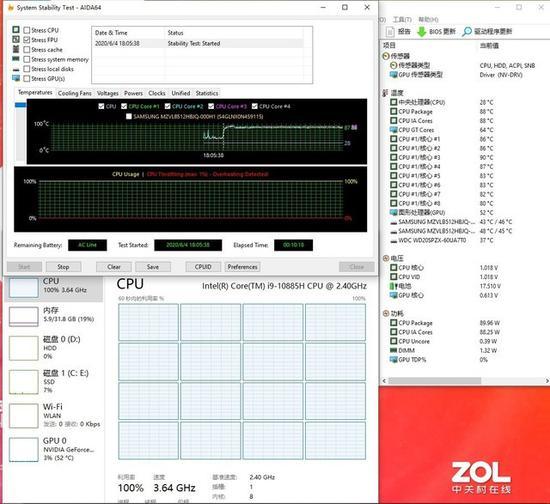The image size is (550, 504).
Task: Click the Stress cache icon
Action: tap(16, 49)
